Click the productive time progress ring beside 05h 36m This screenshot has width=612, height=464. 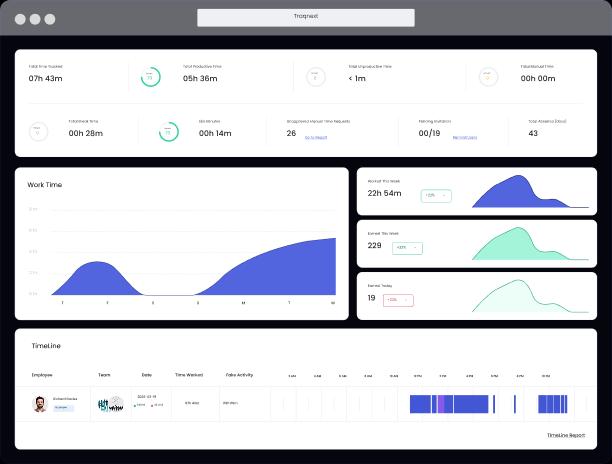click(150, 77)
